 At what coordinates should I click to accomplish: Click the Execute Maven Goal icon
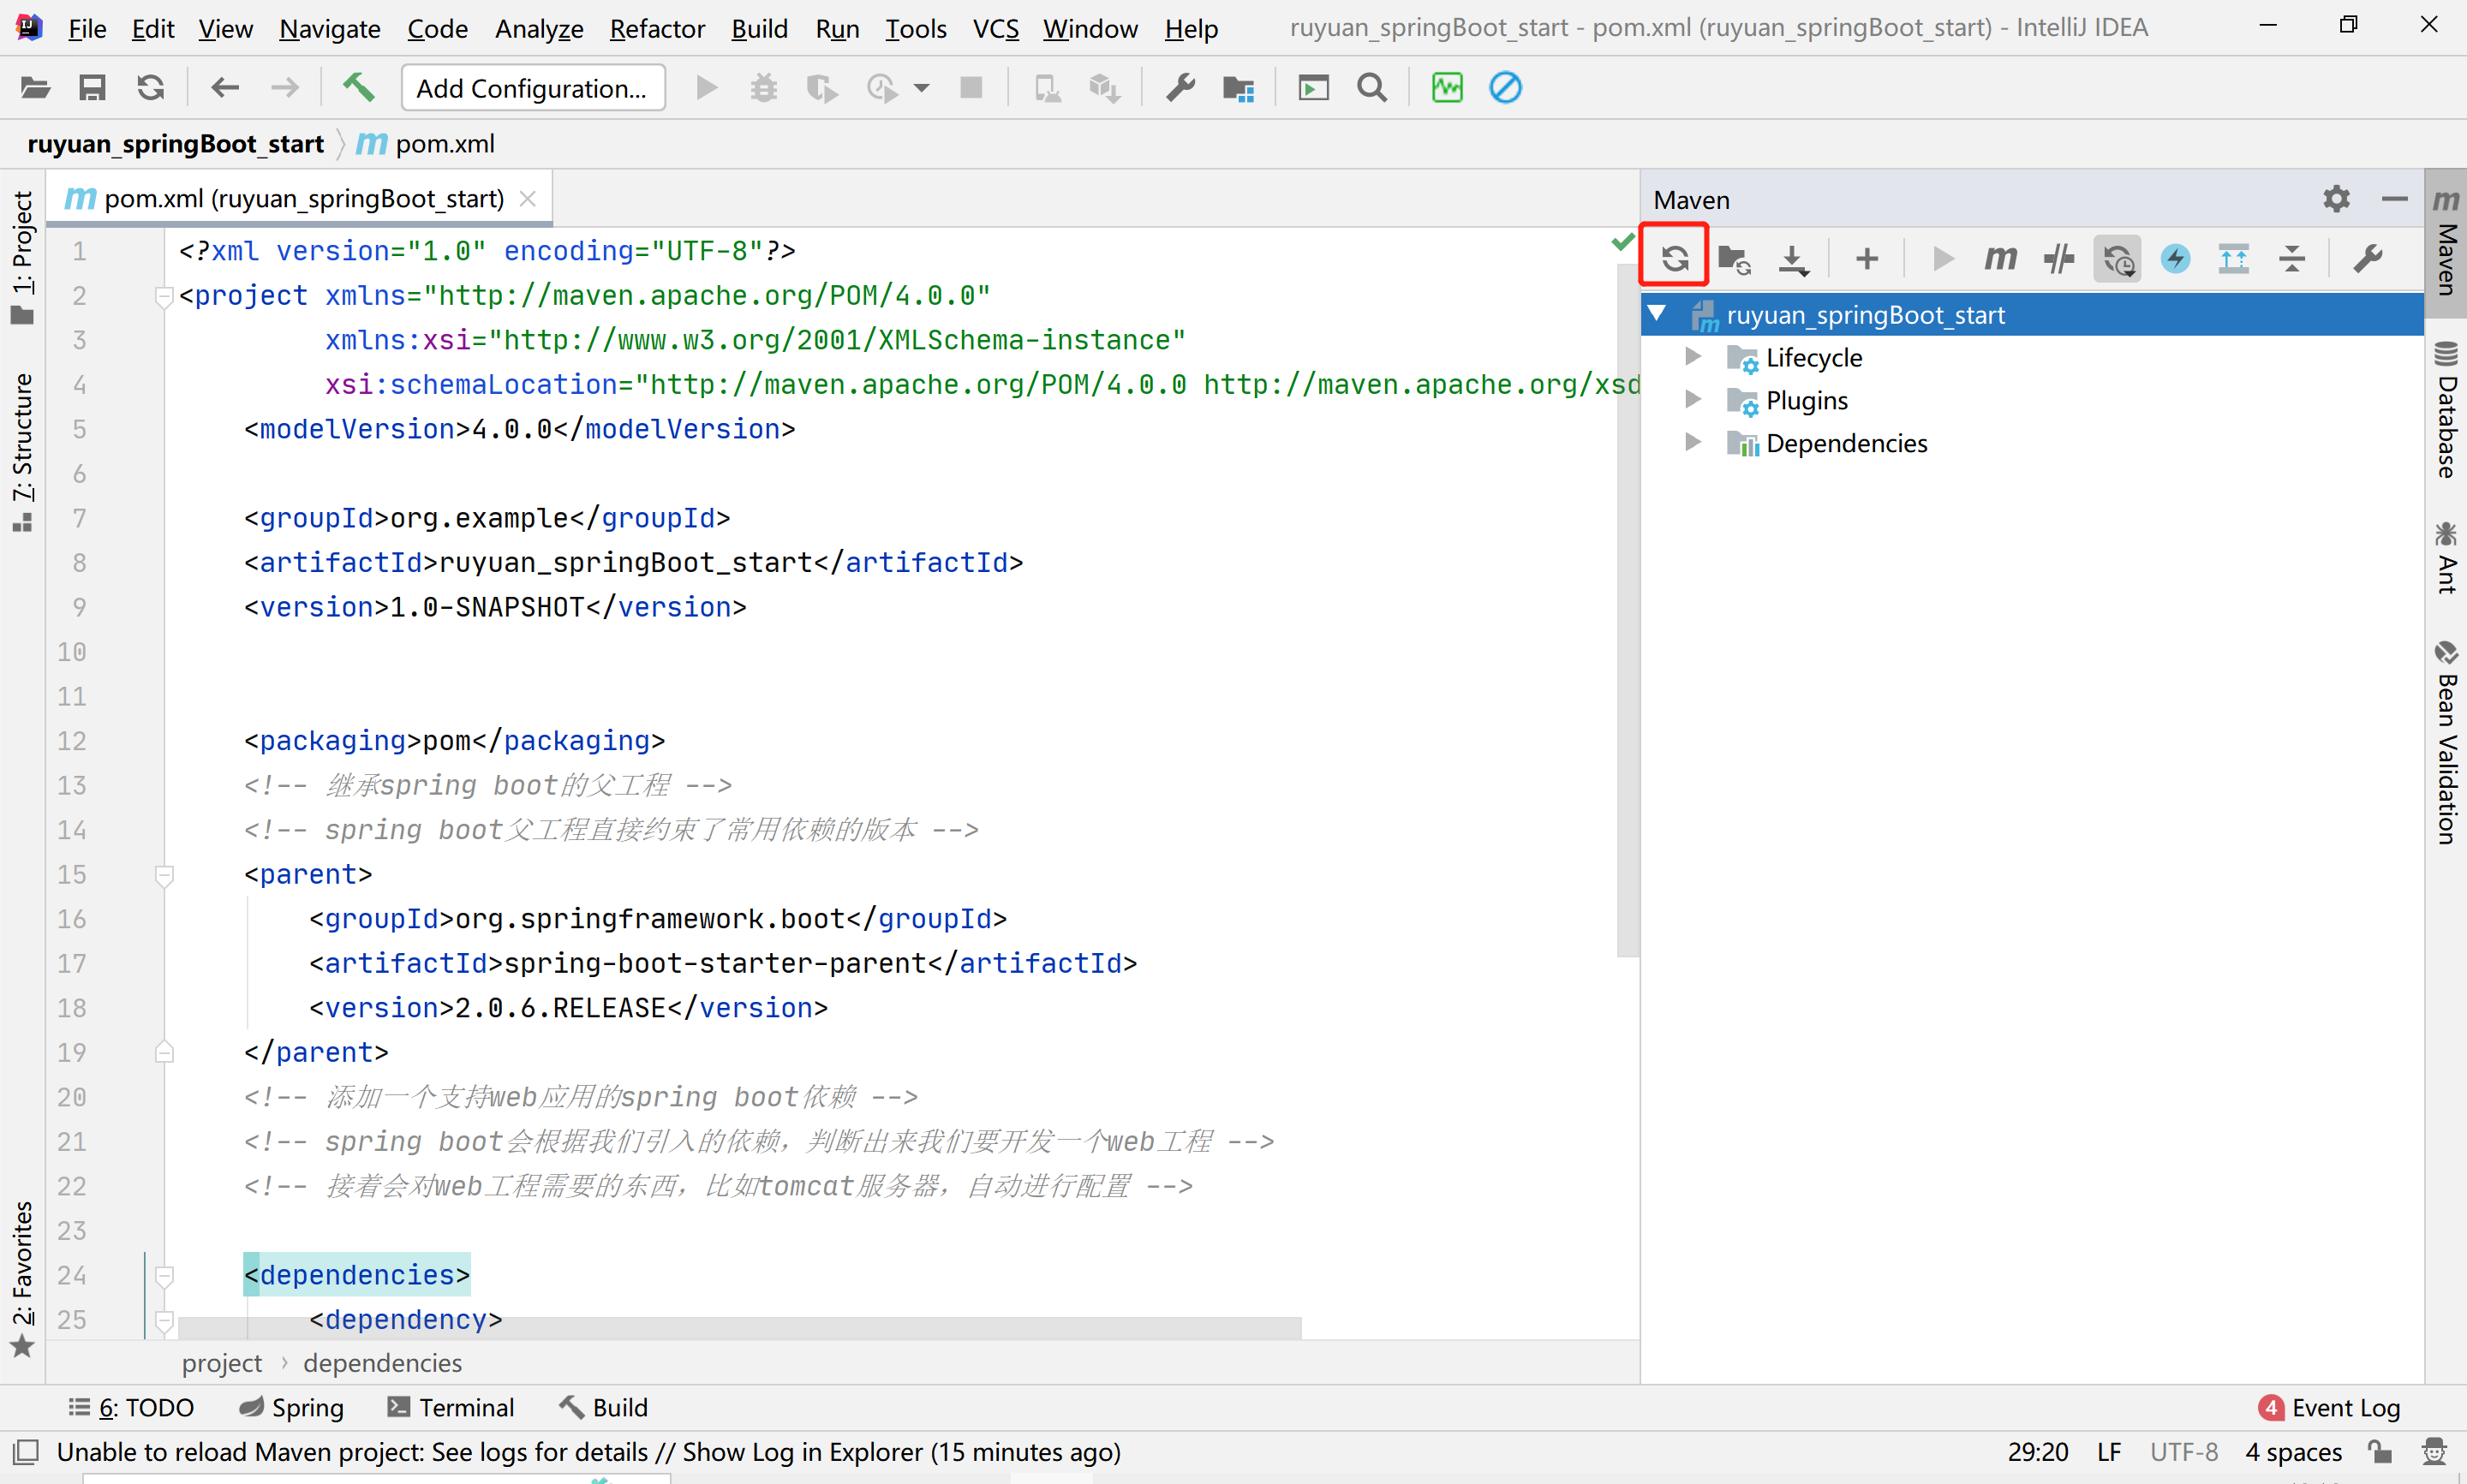point(2000,259)
